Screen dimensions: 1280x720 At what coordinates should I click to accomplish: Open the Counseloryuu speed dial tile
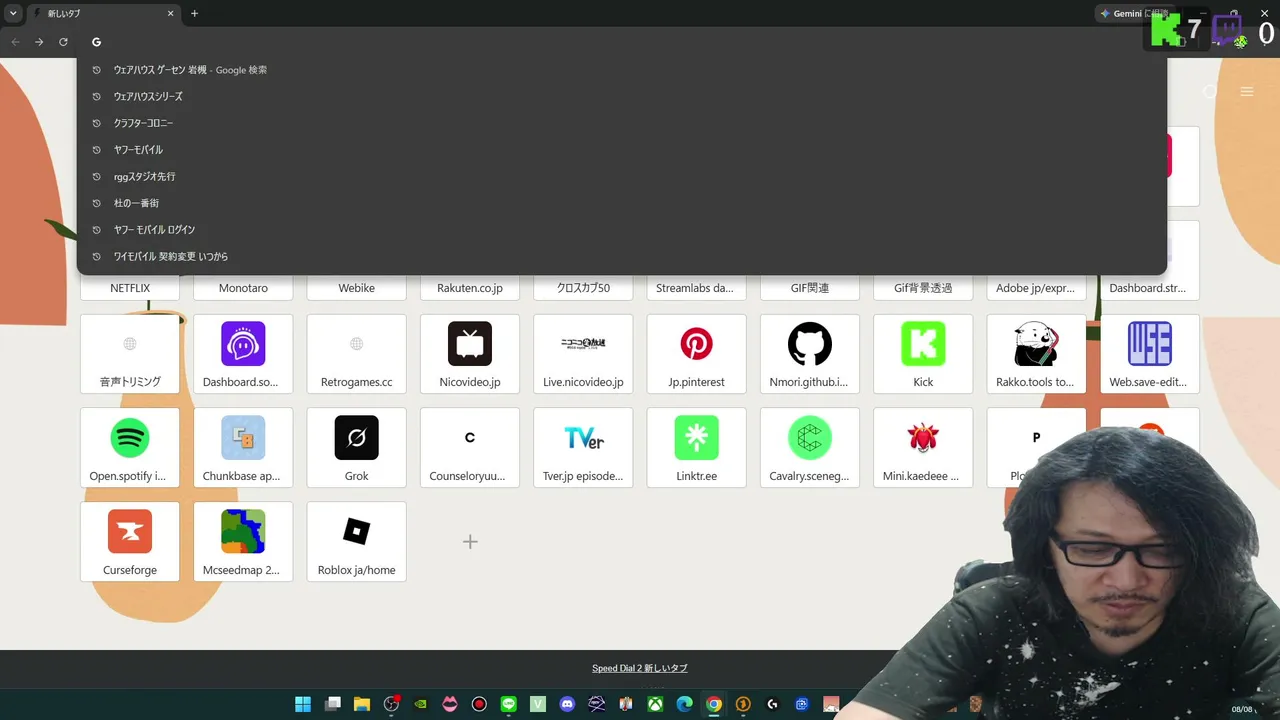pos(470,447)
